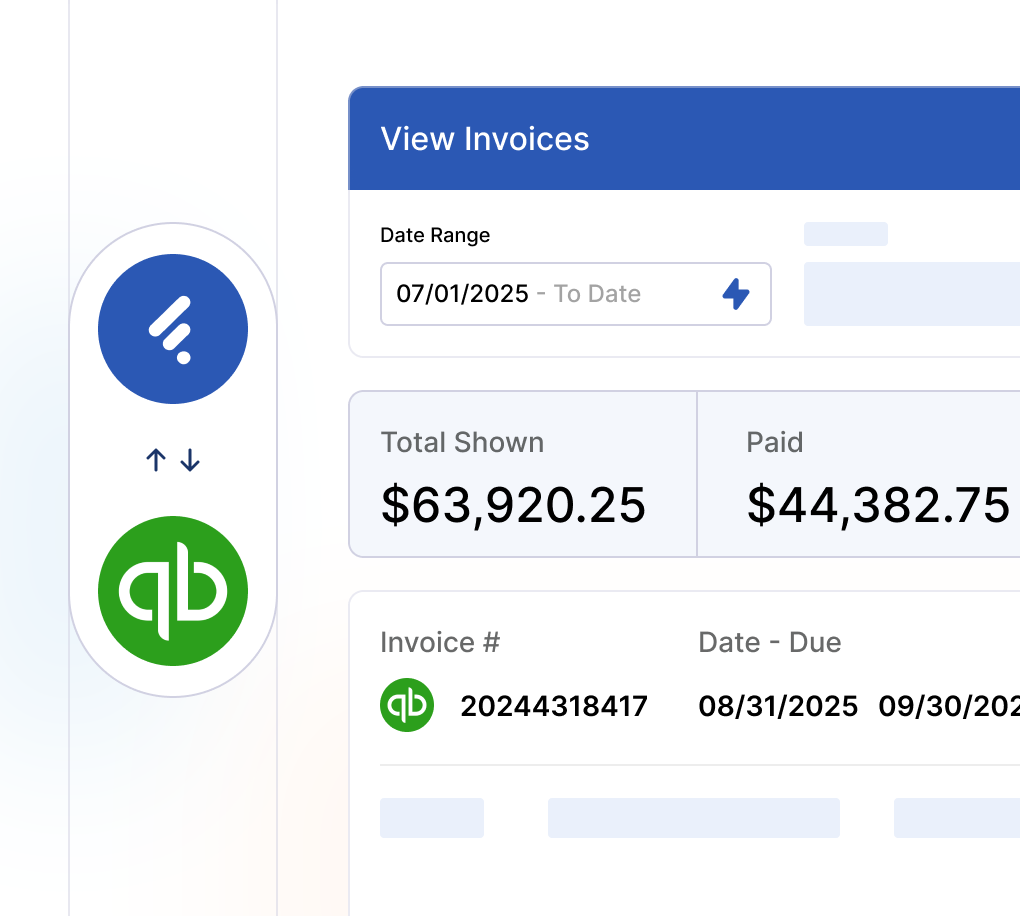Open the 07/01/2025 start date selector

[x=462, y=293]
